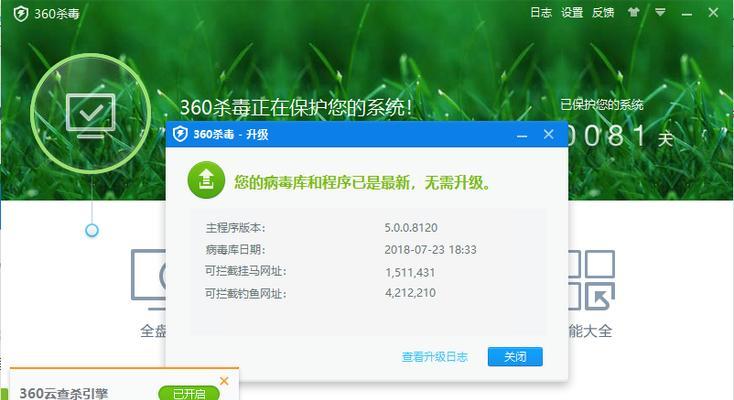
Task: Close the main 360杀毒 window
Action: [713, 13]
